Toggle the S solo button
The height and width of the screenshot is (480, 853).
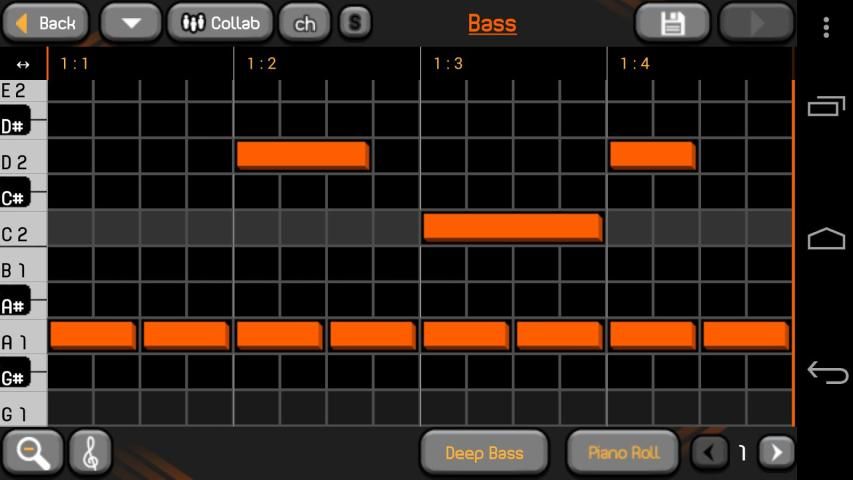(x=354, y=22)
